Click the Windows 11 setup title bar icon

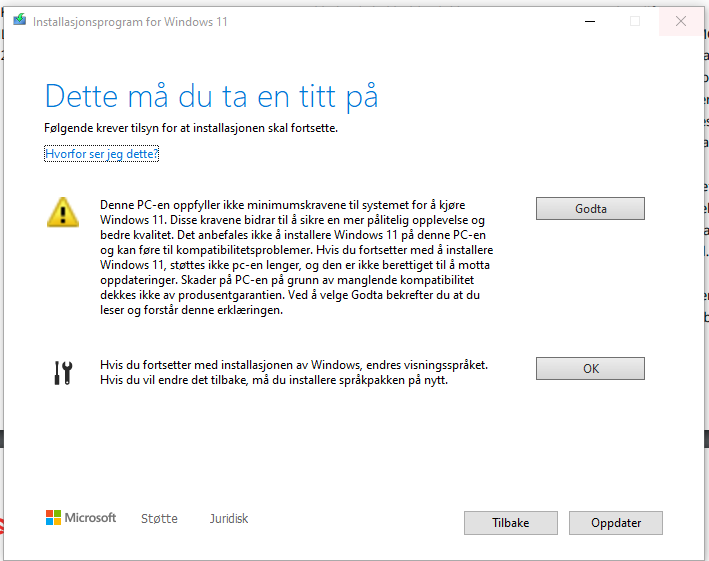click(19, 20)
